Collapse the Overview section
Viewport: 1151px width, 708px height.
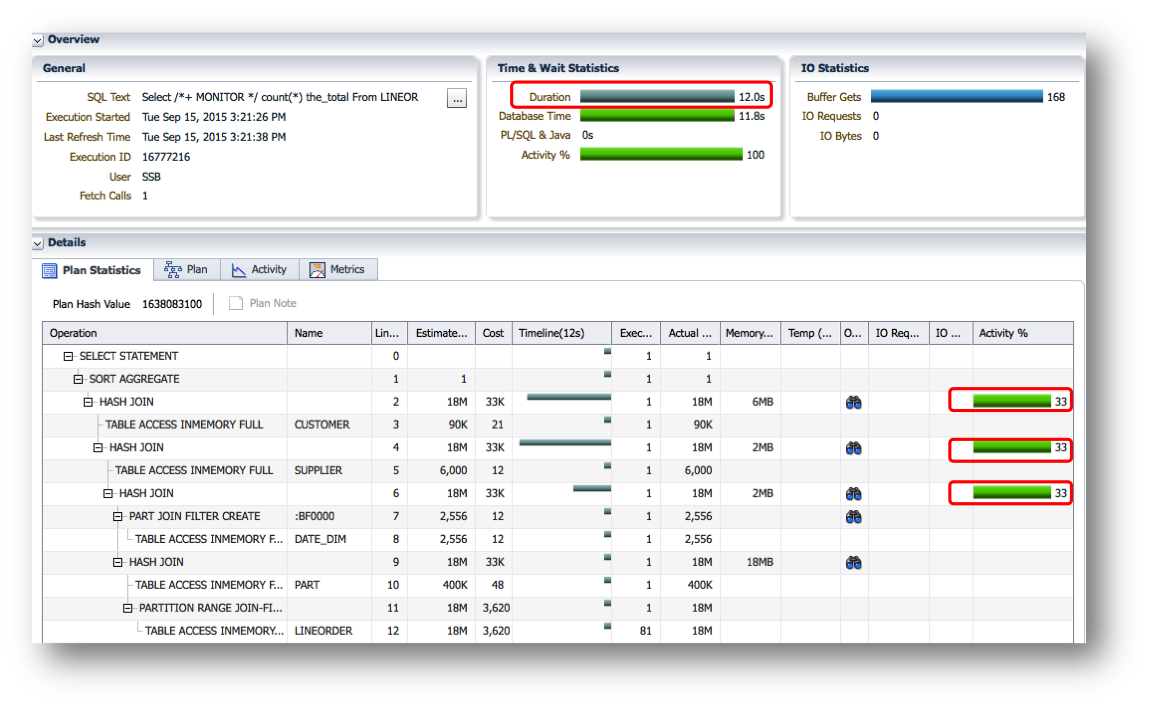click(x=37, y=40)
